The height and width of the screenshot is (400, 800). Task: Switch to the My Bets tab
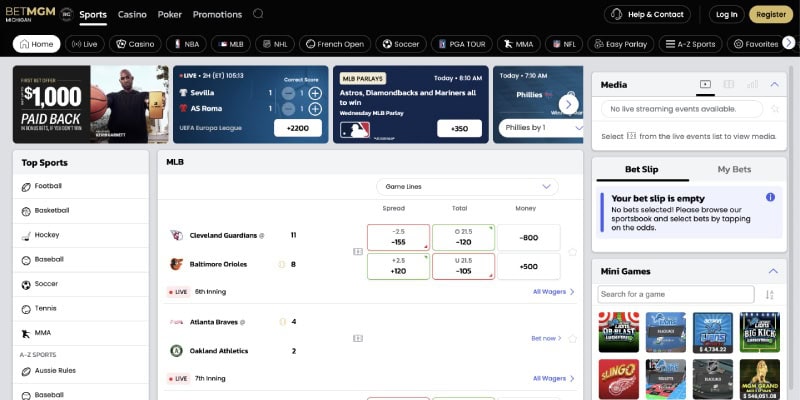click(x=734, y=169)
